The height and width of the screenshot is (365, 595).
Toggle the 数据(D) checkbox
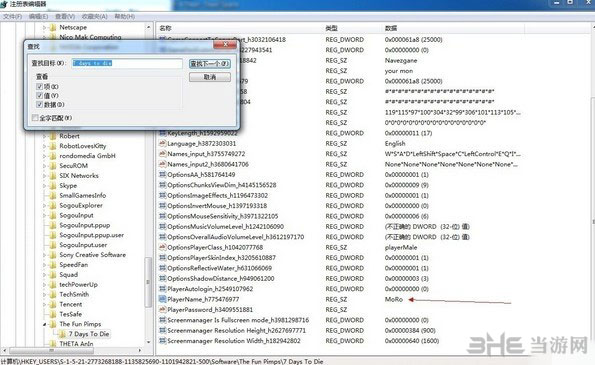pyautogui.click(x=39, y=104)
